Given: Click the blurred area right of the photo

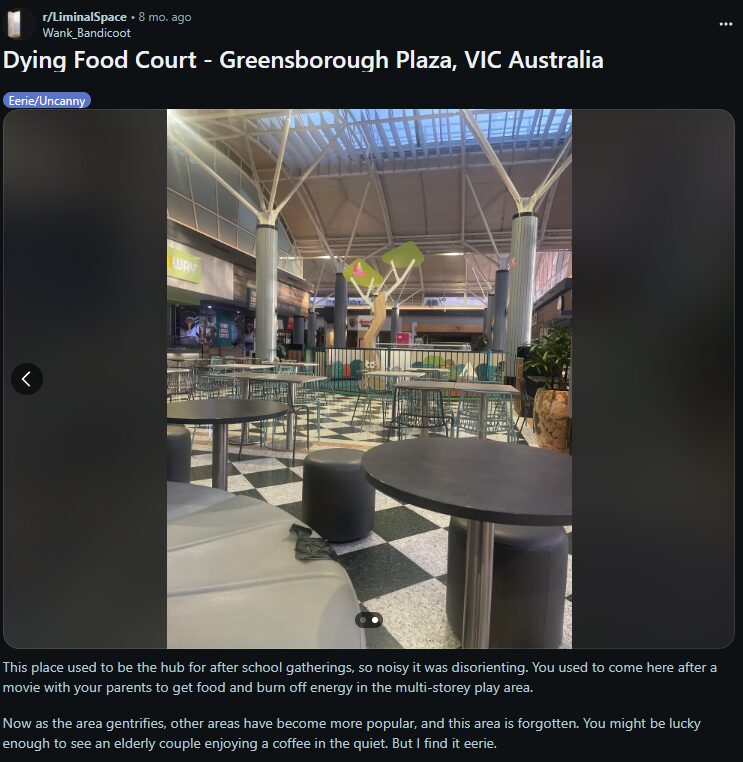Looking at the screenshot, I should click(x=653, y=379).
